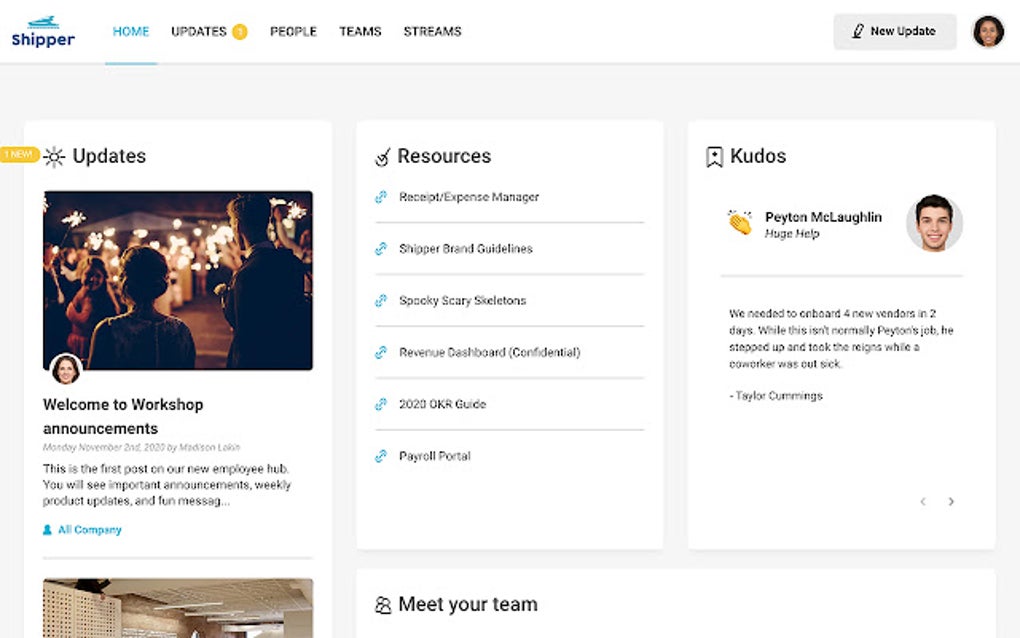
Task: Click the Shipper logo
Action: [43, 32]
